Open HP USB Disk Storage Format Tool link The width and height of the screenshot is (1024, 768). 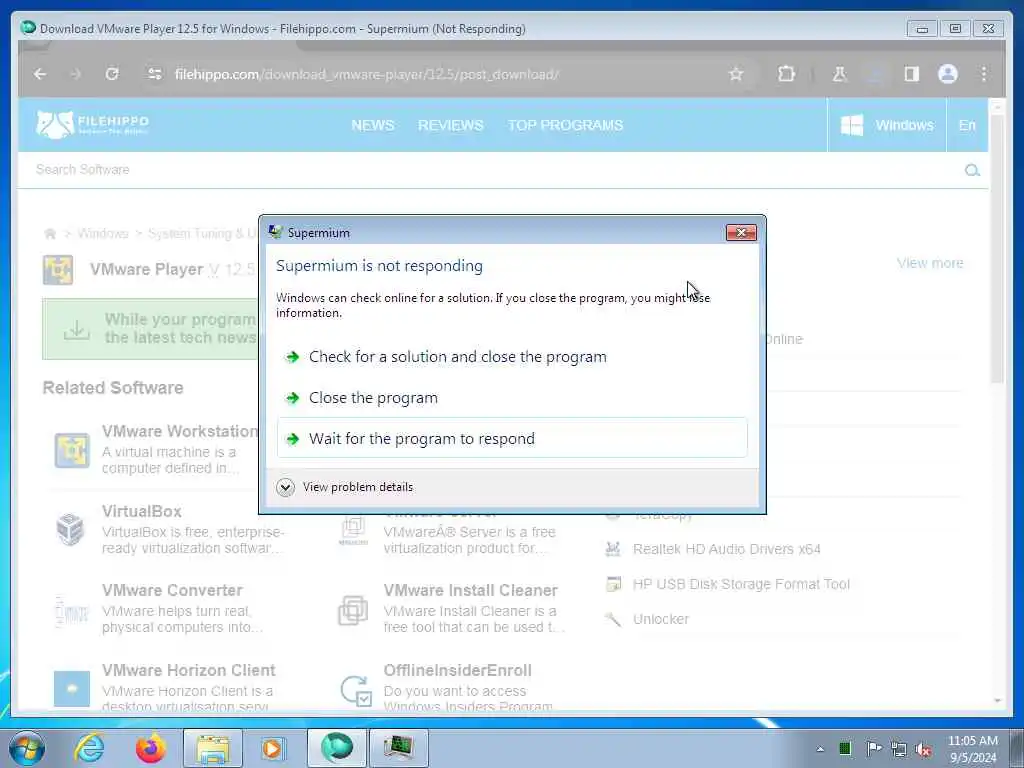point(741,584)
